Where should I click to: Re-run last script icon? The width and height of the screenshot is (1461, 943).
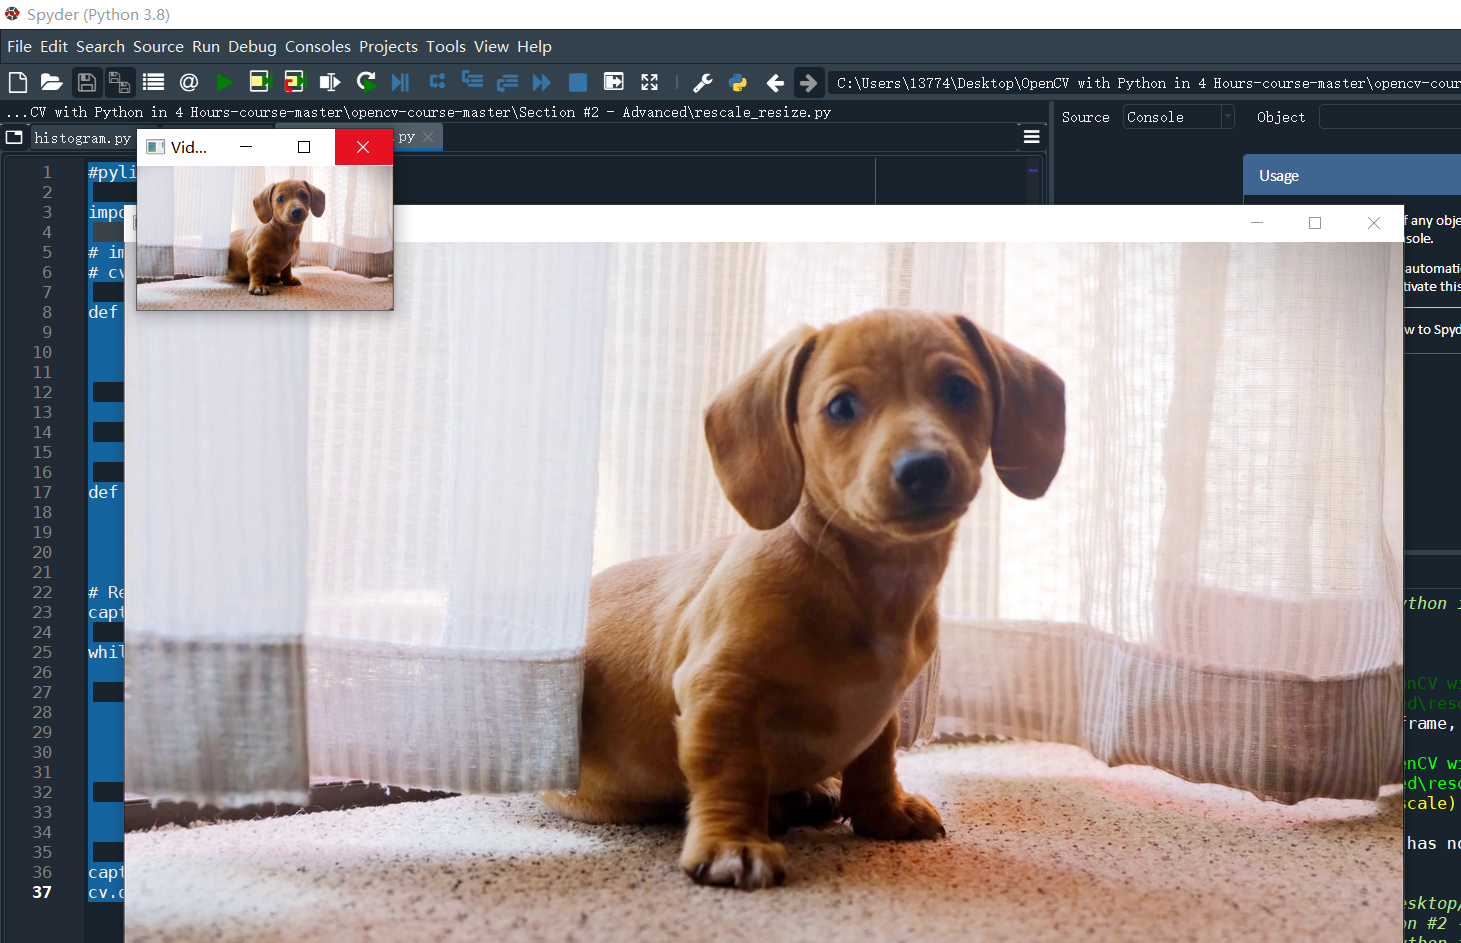[366, 82]
